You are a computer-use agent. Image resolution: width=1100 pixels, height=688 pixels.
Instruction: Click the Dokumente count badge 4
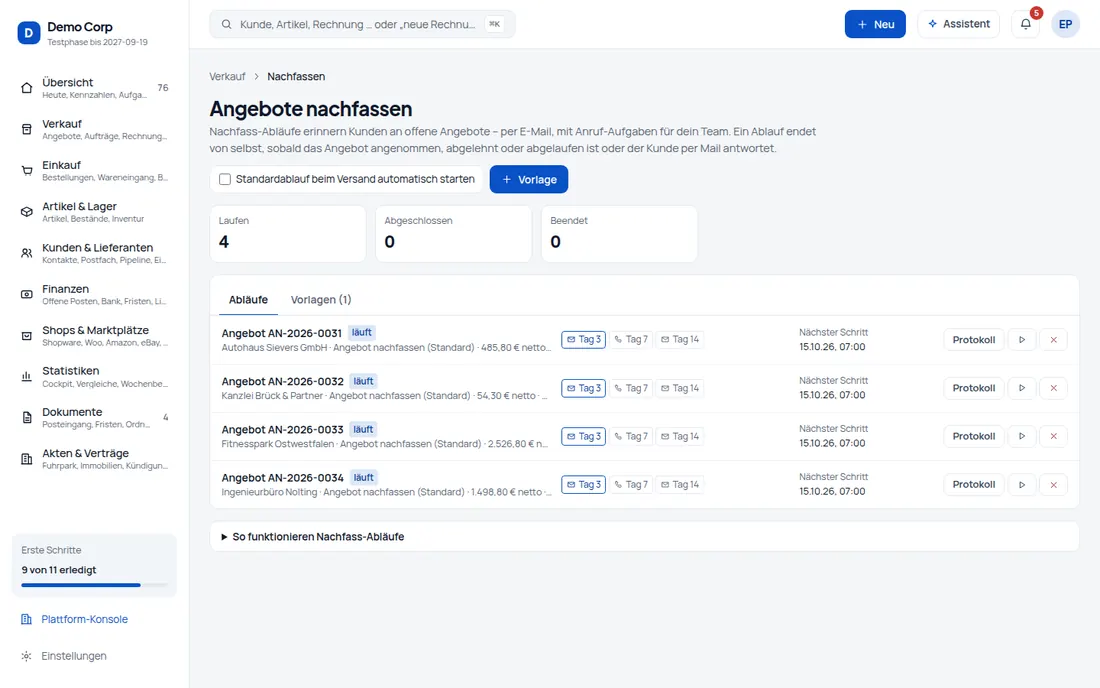click(166, 417)
